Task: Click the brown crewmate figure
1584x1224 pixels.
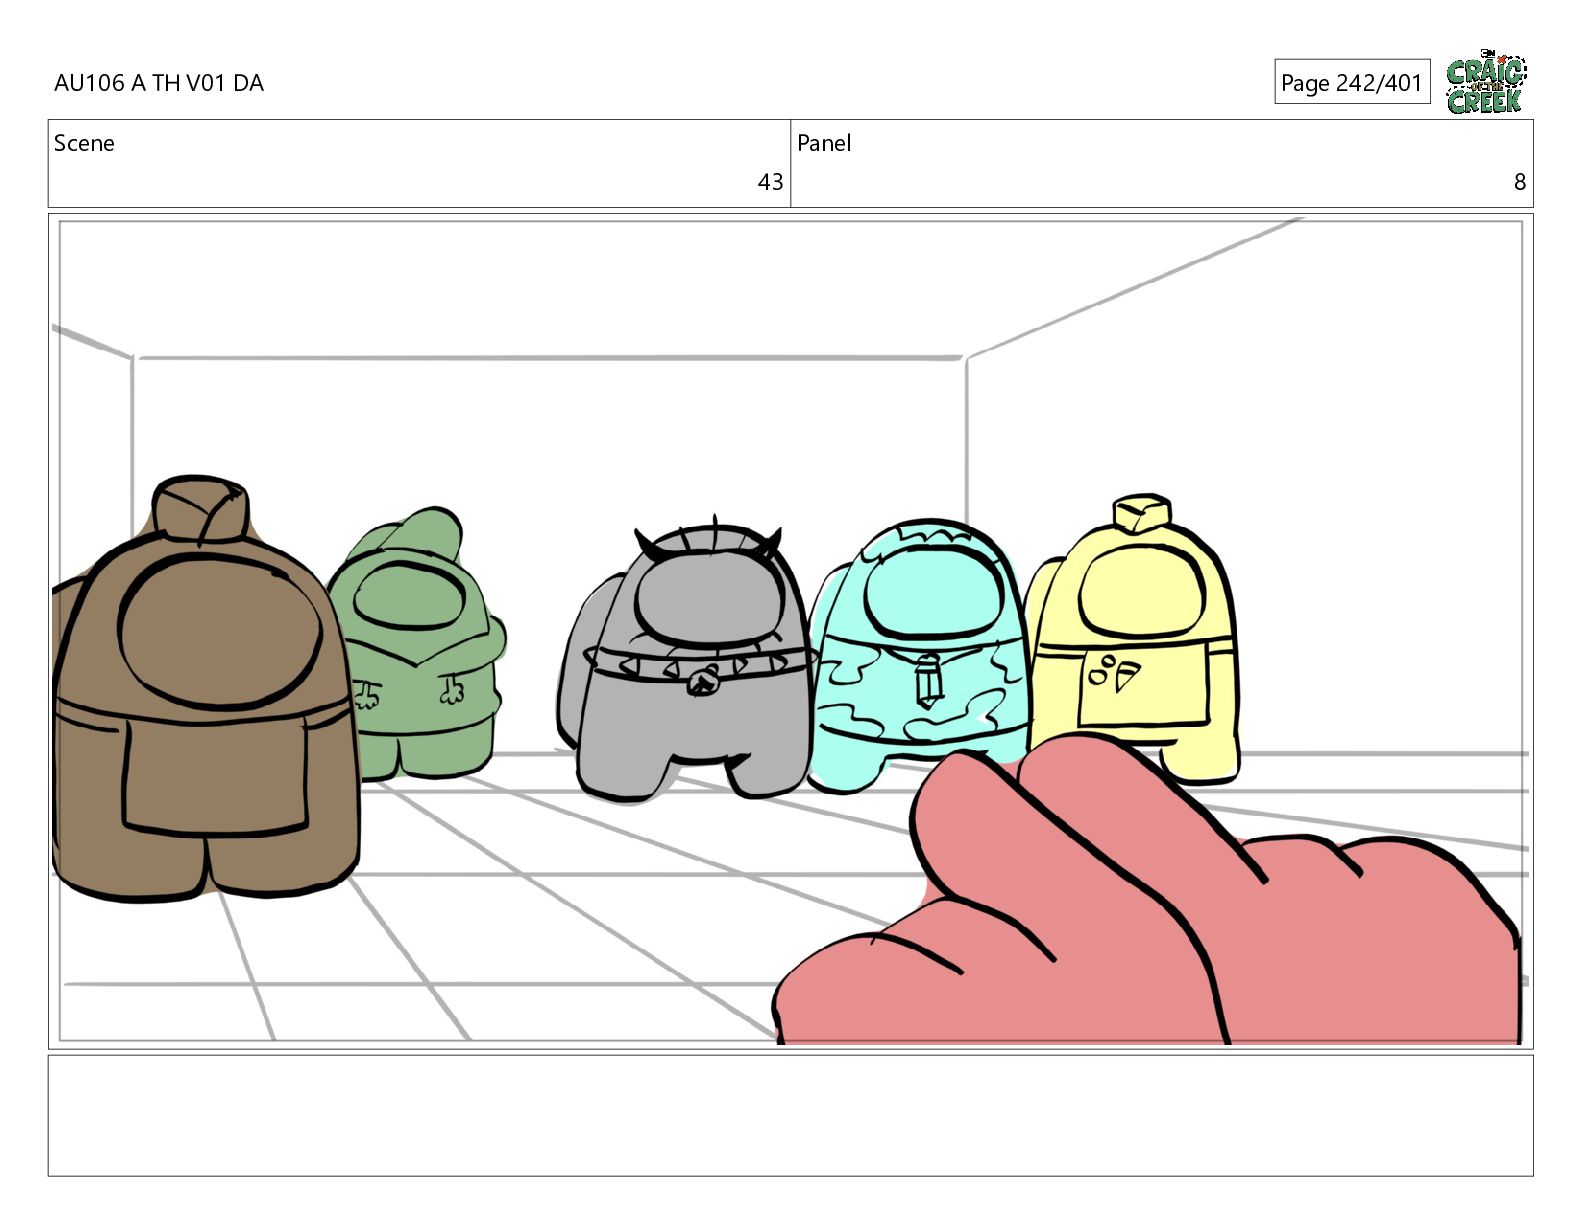Action: pos(205,690)
